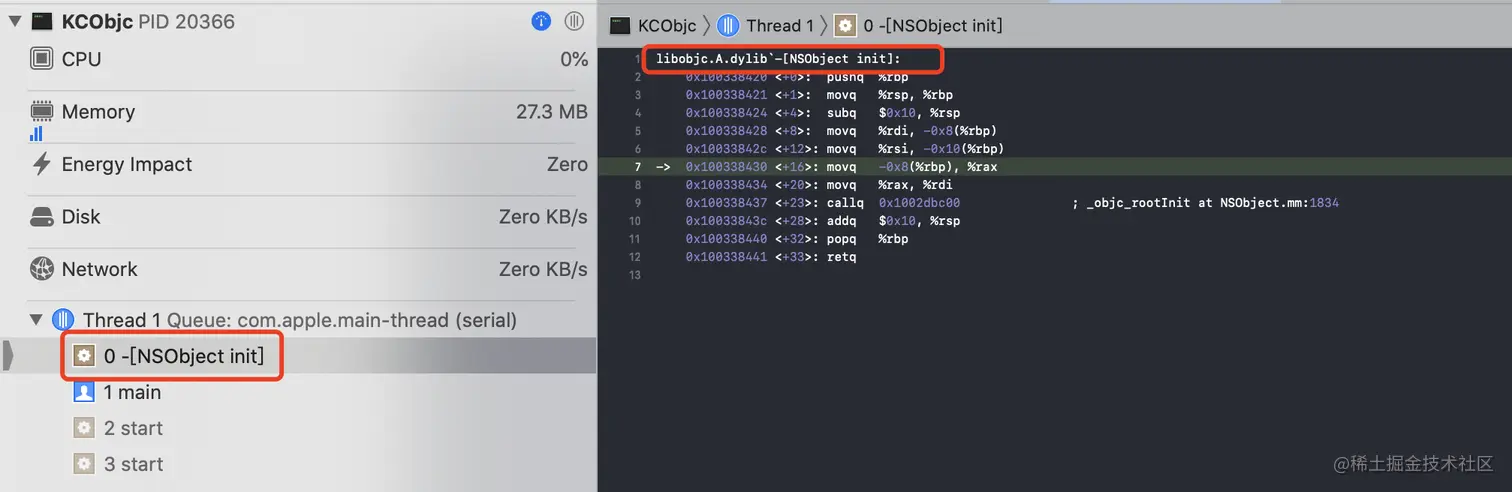Select Thread 1 com.apple.main-thread queue row label

(299, 320)
